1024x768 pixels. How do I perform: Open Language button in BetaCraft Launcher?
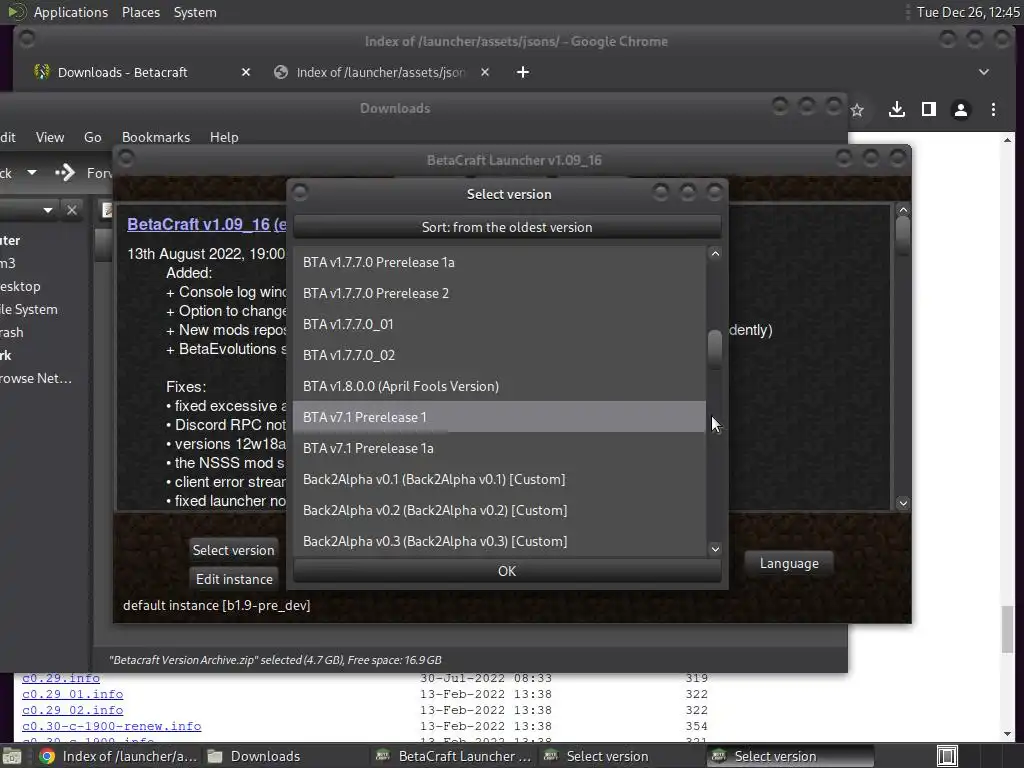point(789,563)
